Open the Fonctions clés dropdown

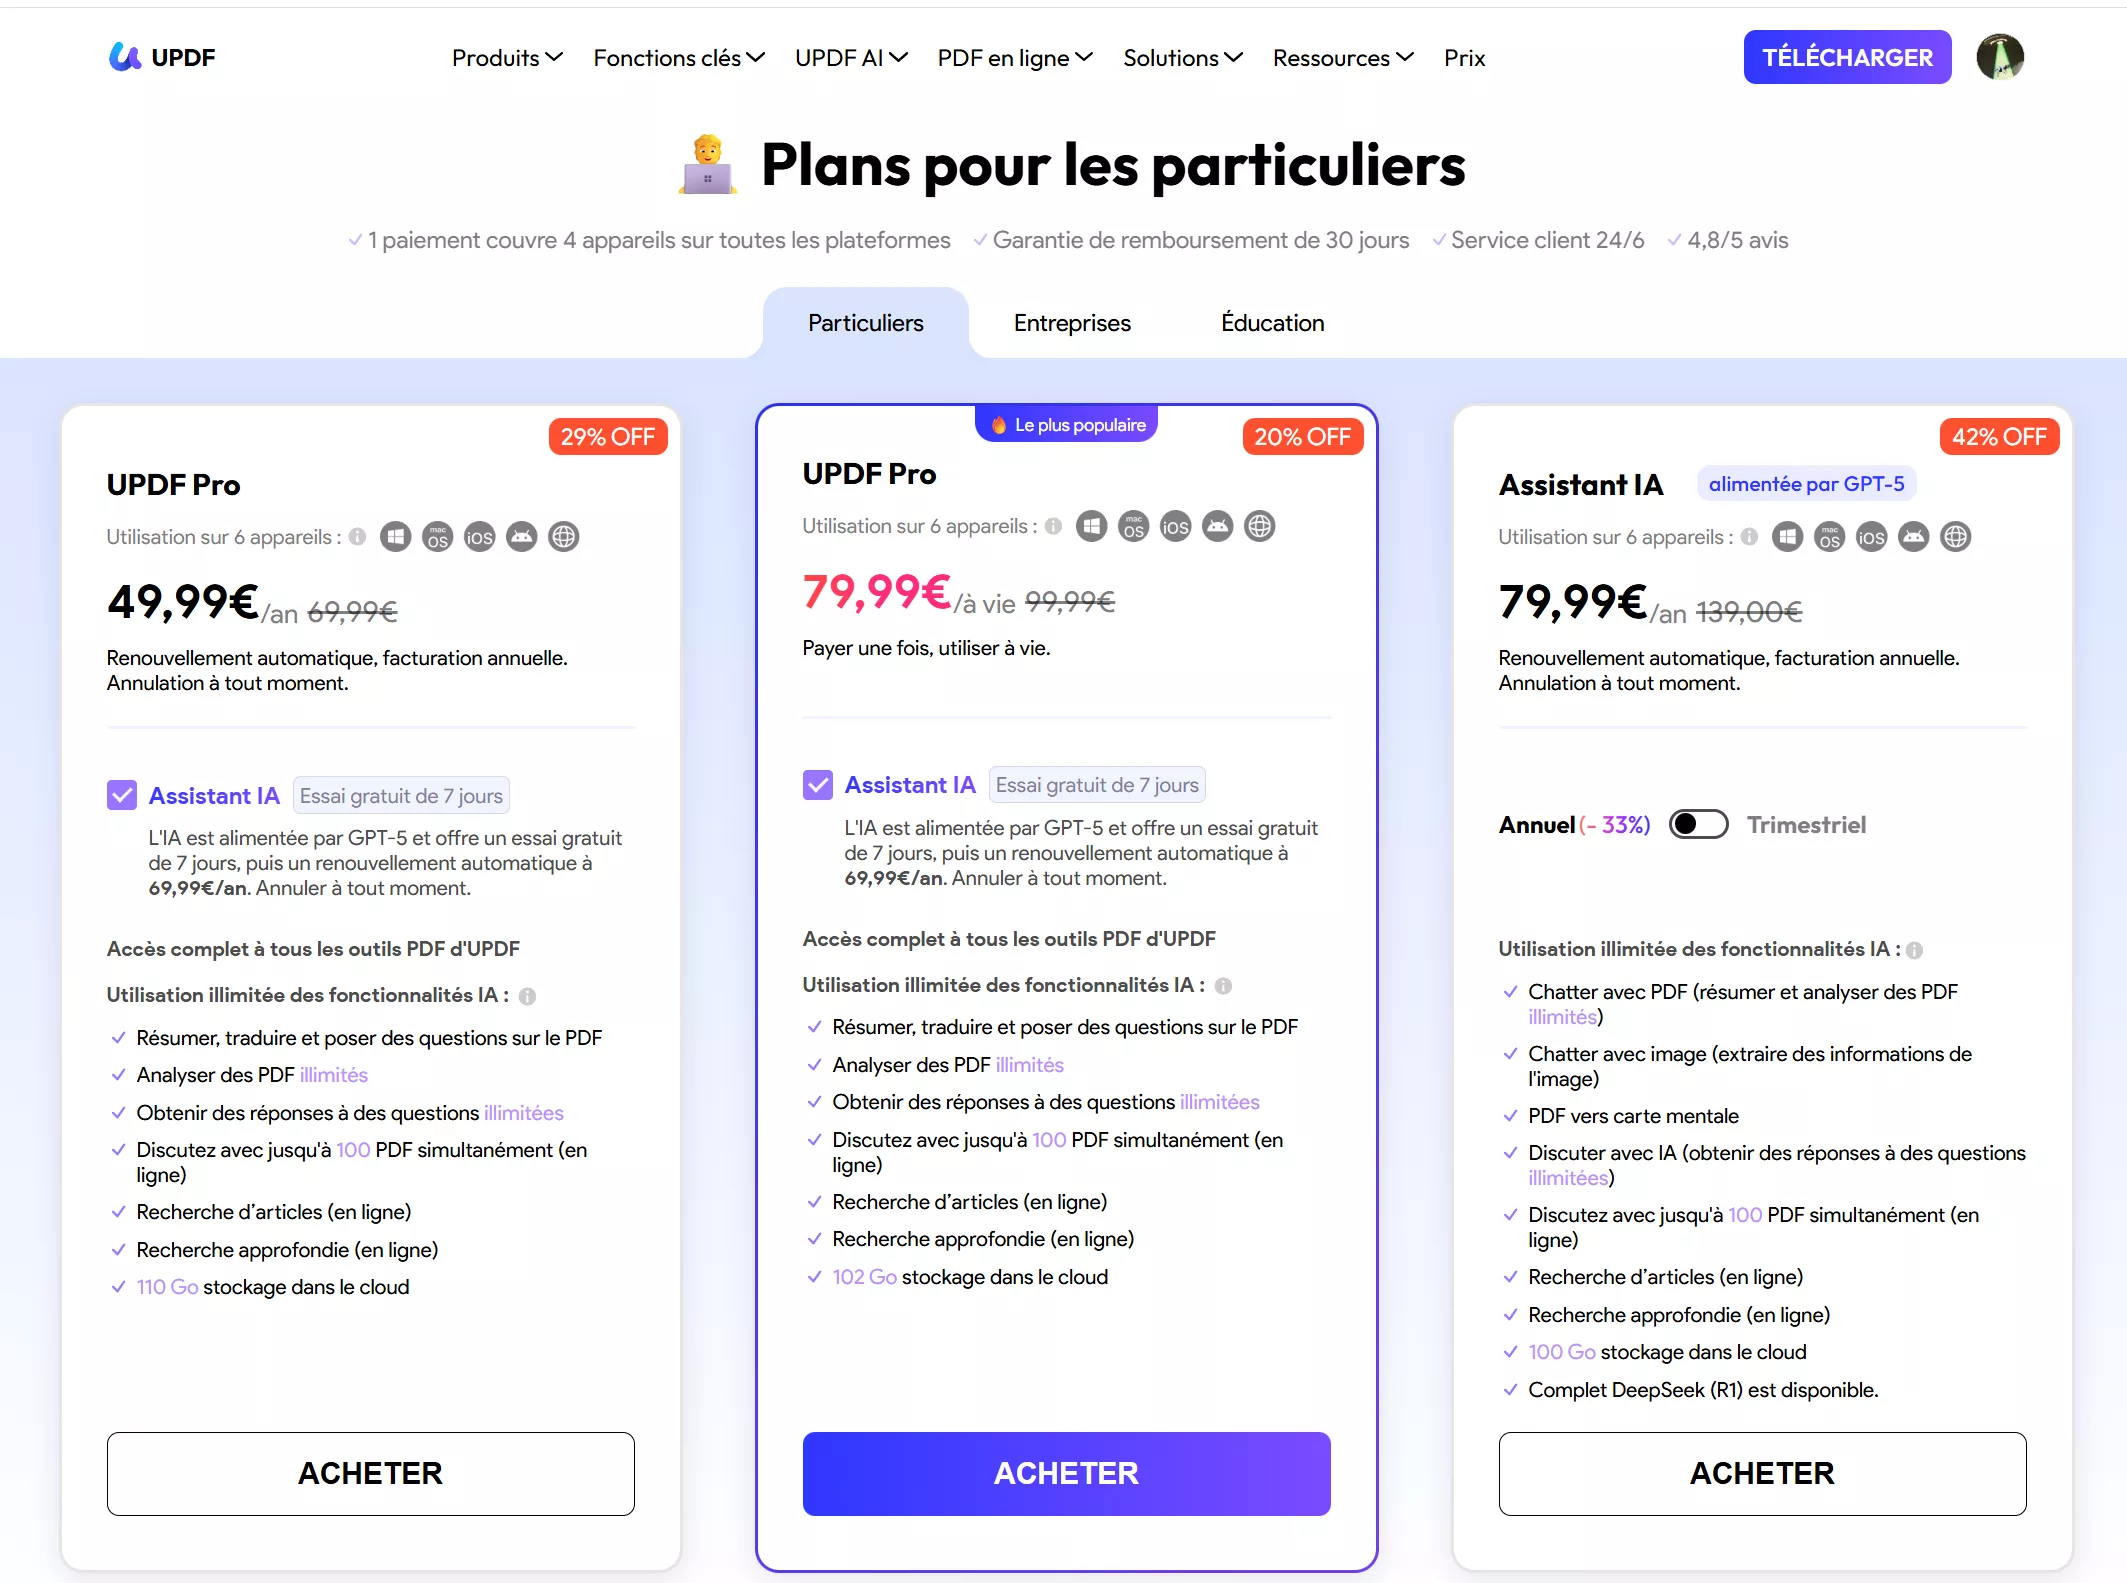point(678,58)
